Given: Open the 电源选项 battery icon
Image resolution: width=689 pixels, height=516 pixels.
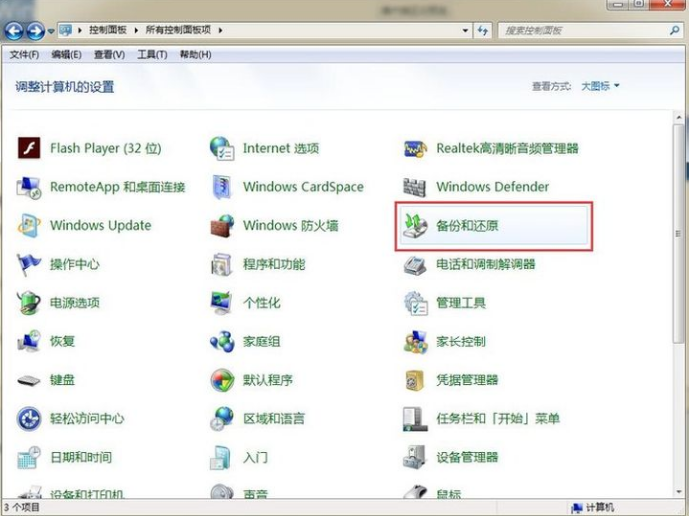Looking at the screenshot, I should (29, 303).
